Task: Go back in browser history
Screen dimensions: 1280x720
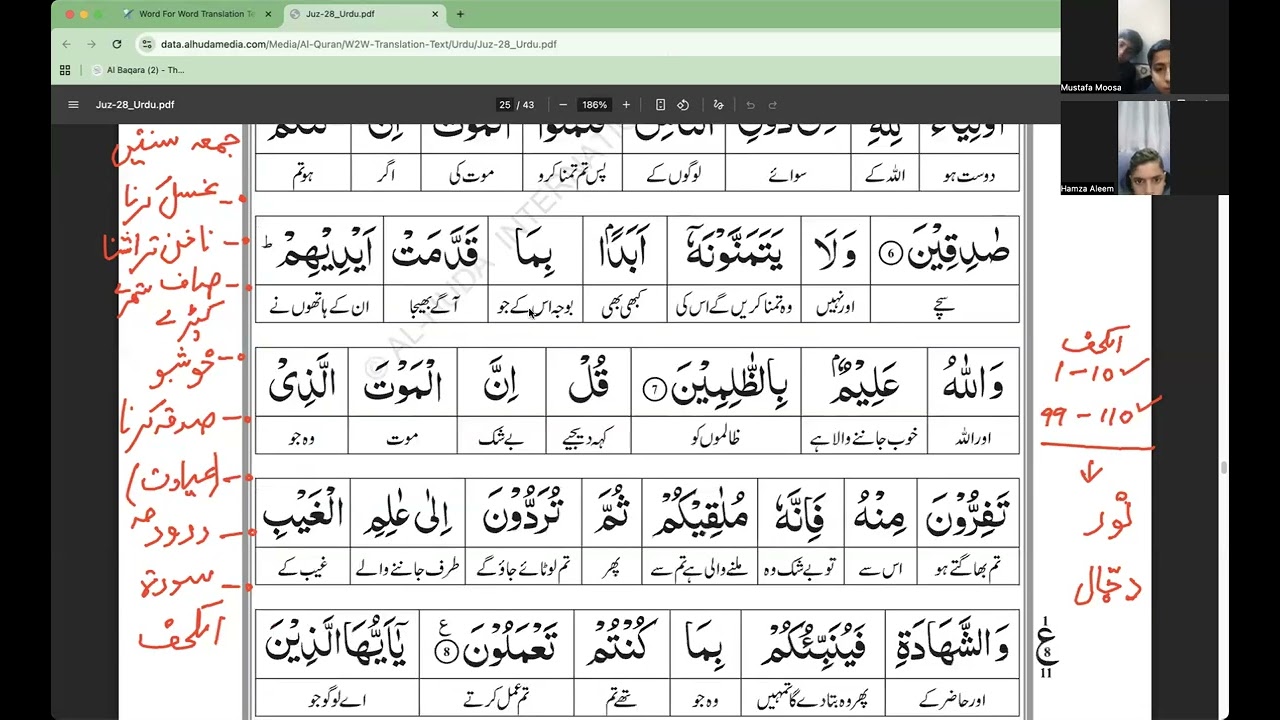Action: click(x=67, y=44)
